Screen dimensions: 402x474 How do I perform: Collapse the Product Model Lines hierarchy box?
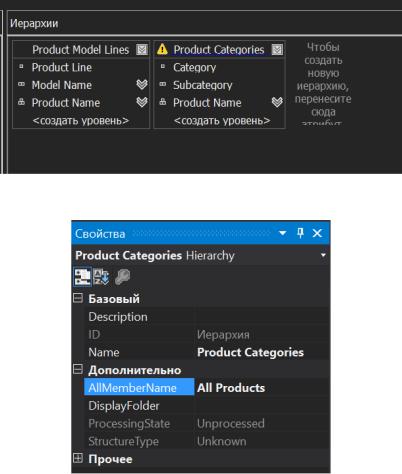click(x=142, y=50)
